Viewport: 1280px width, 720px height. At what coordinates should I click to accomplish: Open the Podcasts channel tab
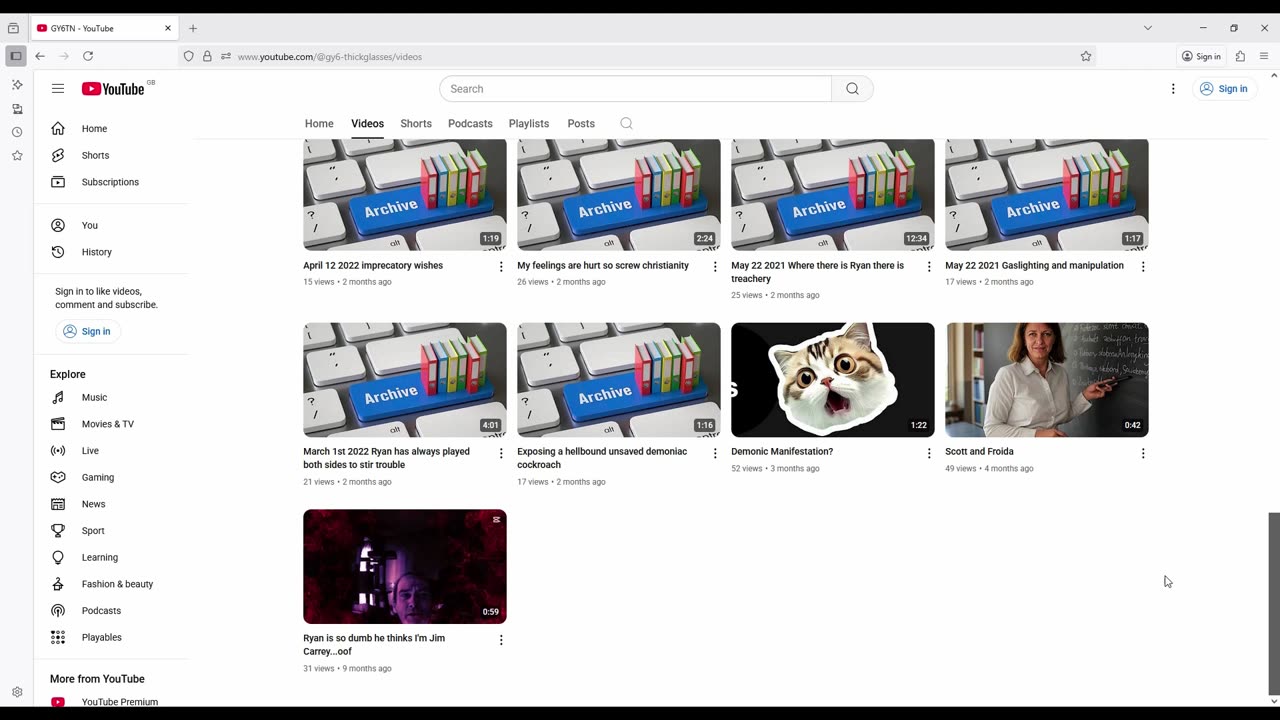click(x=470, y=124)
